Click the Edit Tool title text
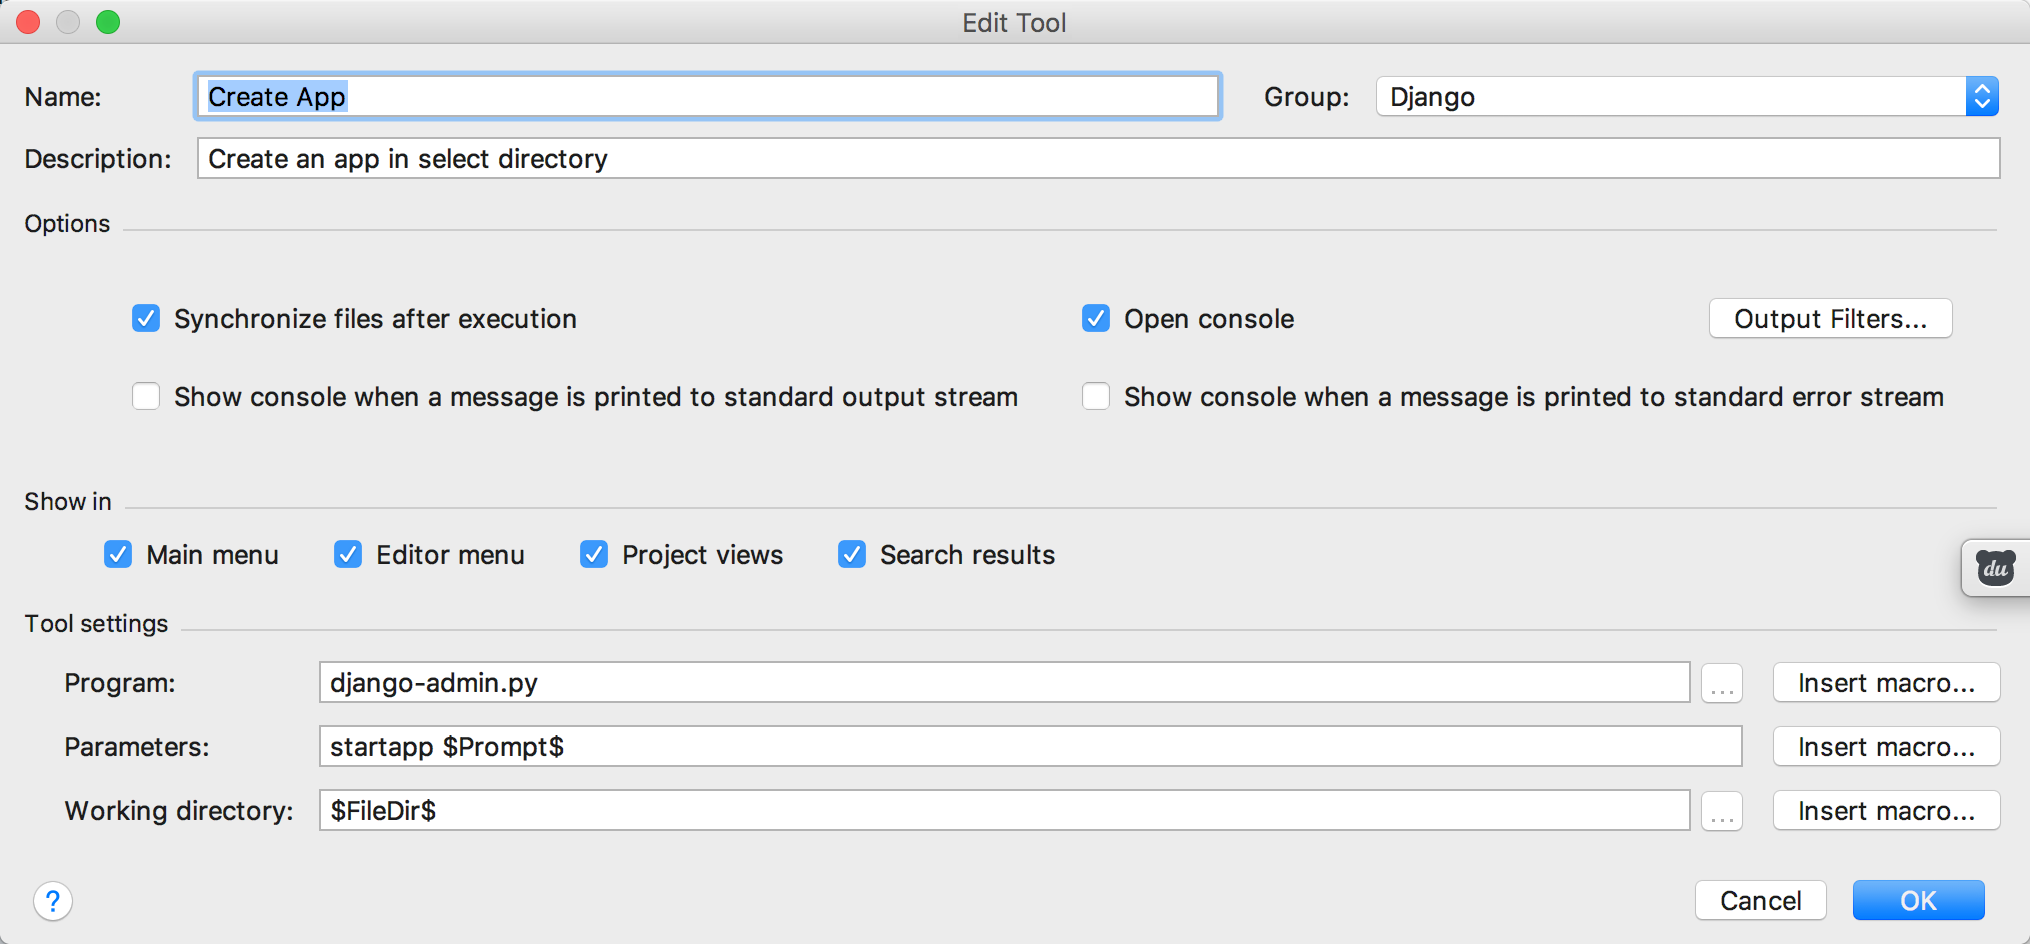2030x944 pixels. (1014, 23)
